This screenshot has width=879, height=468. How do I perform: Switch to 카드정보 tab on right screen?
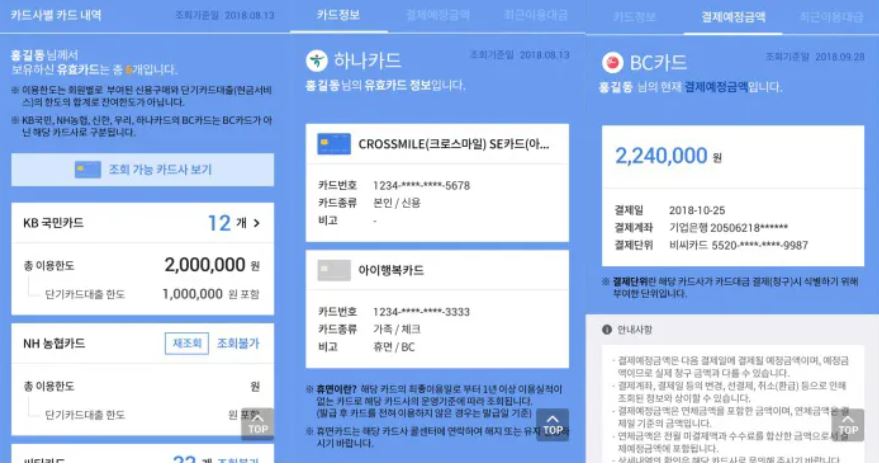coord(635,17)
